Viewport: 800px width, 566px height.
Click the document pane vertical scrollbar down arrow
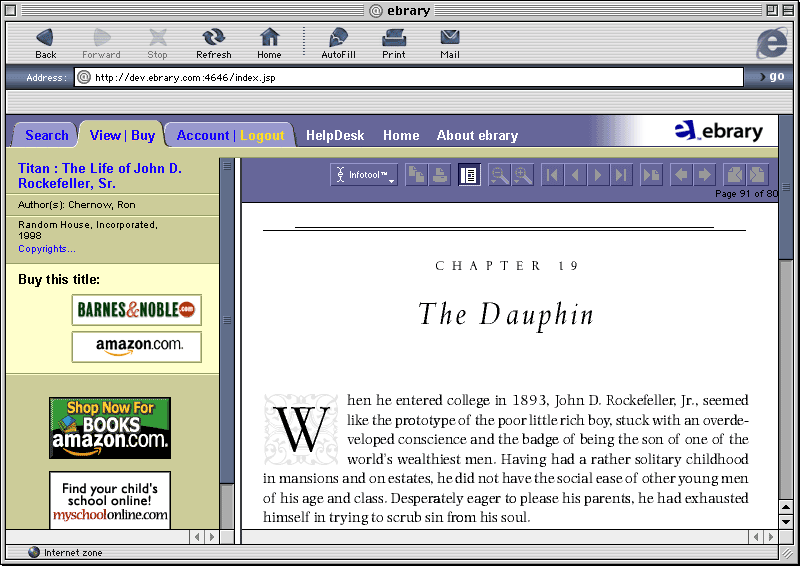click(x=786, y=521)
